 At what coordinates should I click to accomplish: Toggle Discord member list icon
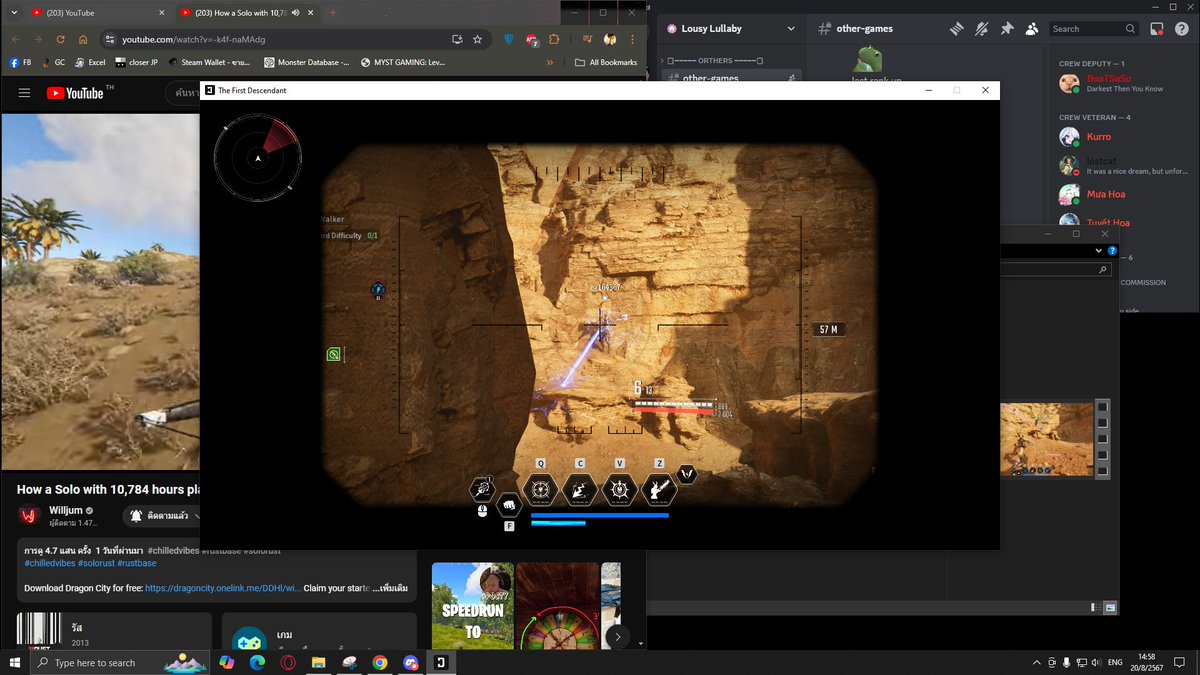[x=1031, y=29]
